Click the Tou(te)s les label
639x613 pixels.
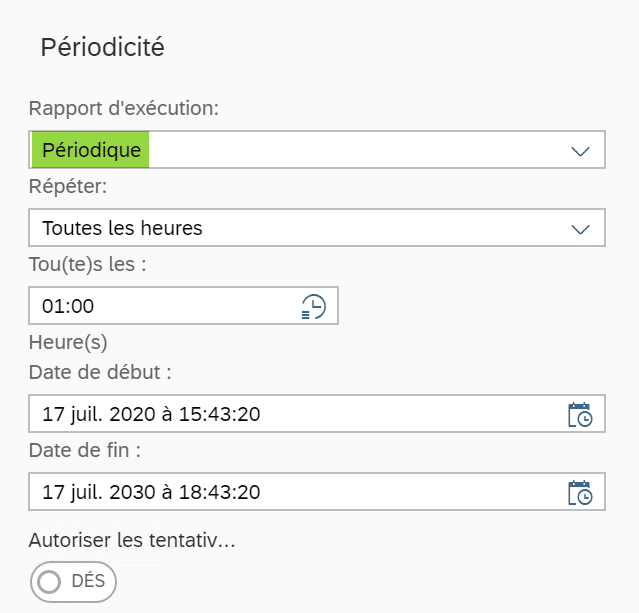pyautogui.click(x=88, y=265)
